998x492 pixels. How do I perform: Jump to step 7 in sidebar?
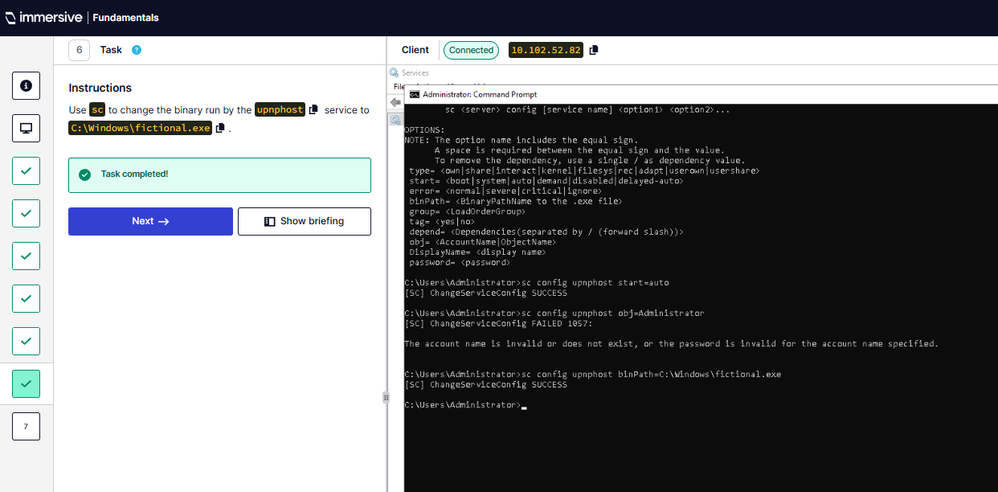(26, 426)
